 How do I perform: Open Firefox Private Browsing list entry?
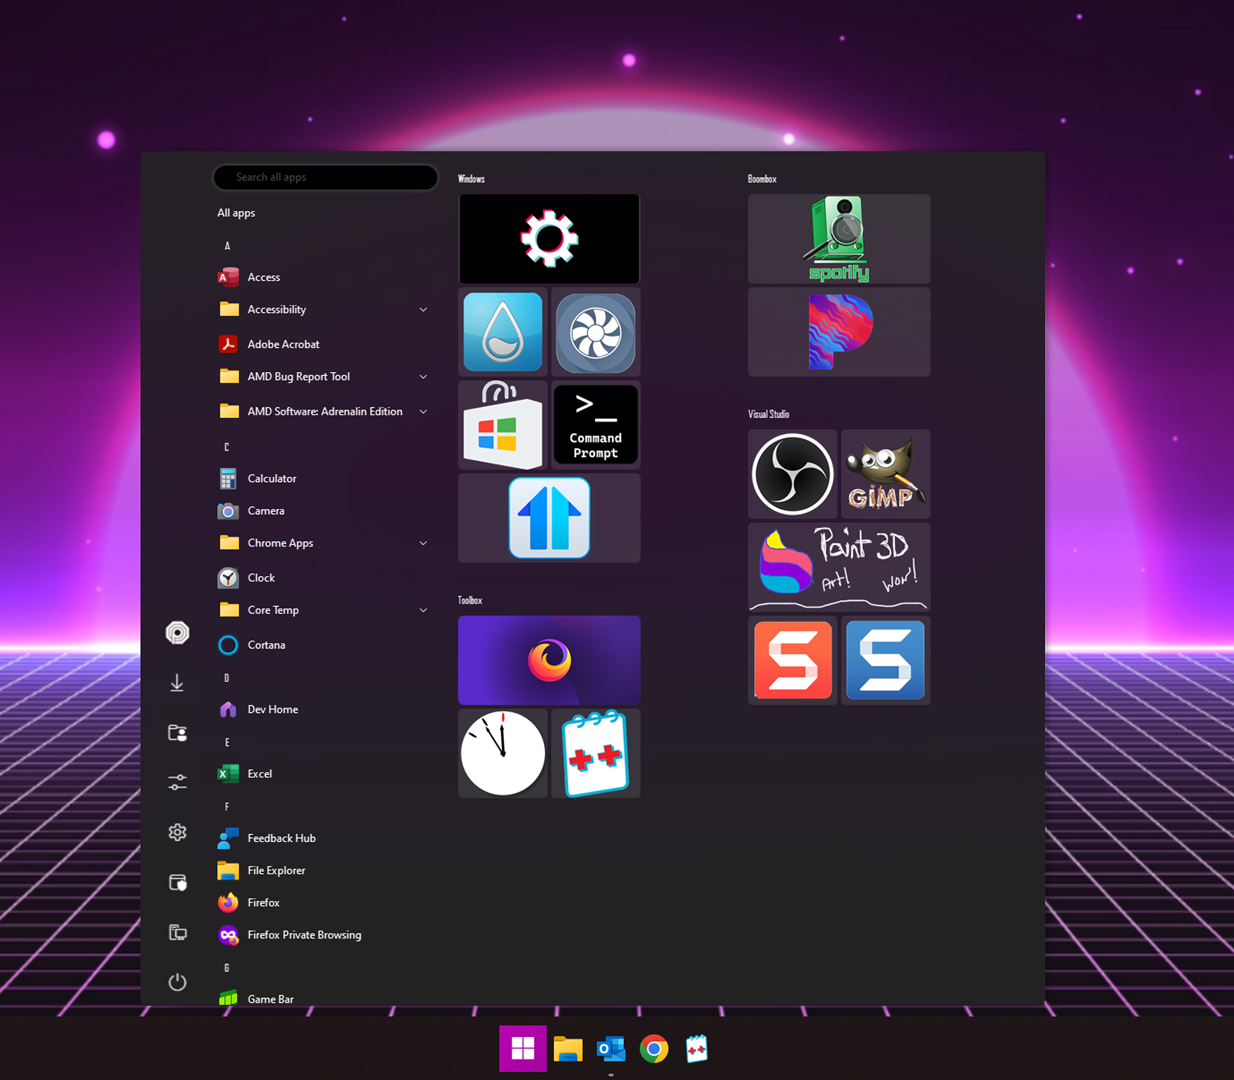325,935
